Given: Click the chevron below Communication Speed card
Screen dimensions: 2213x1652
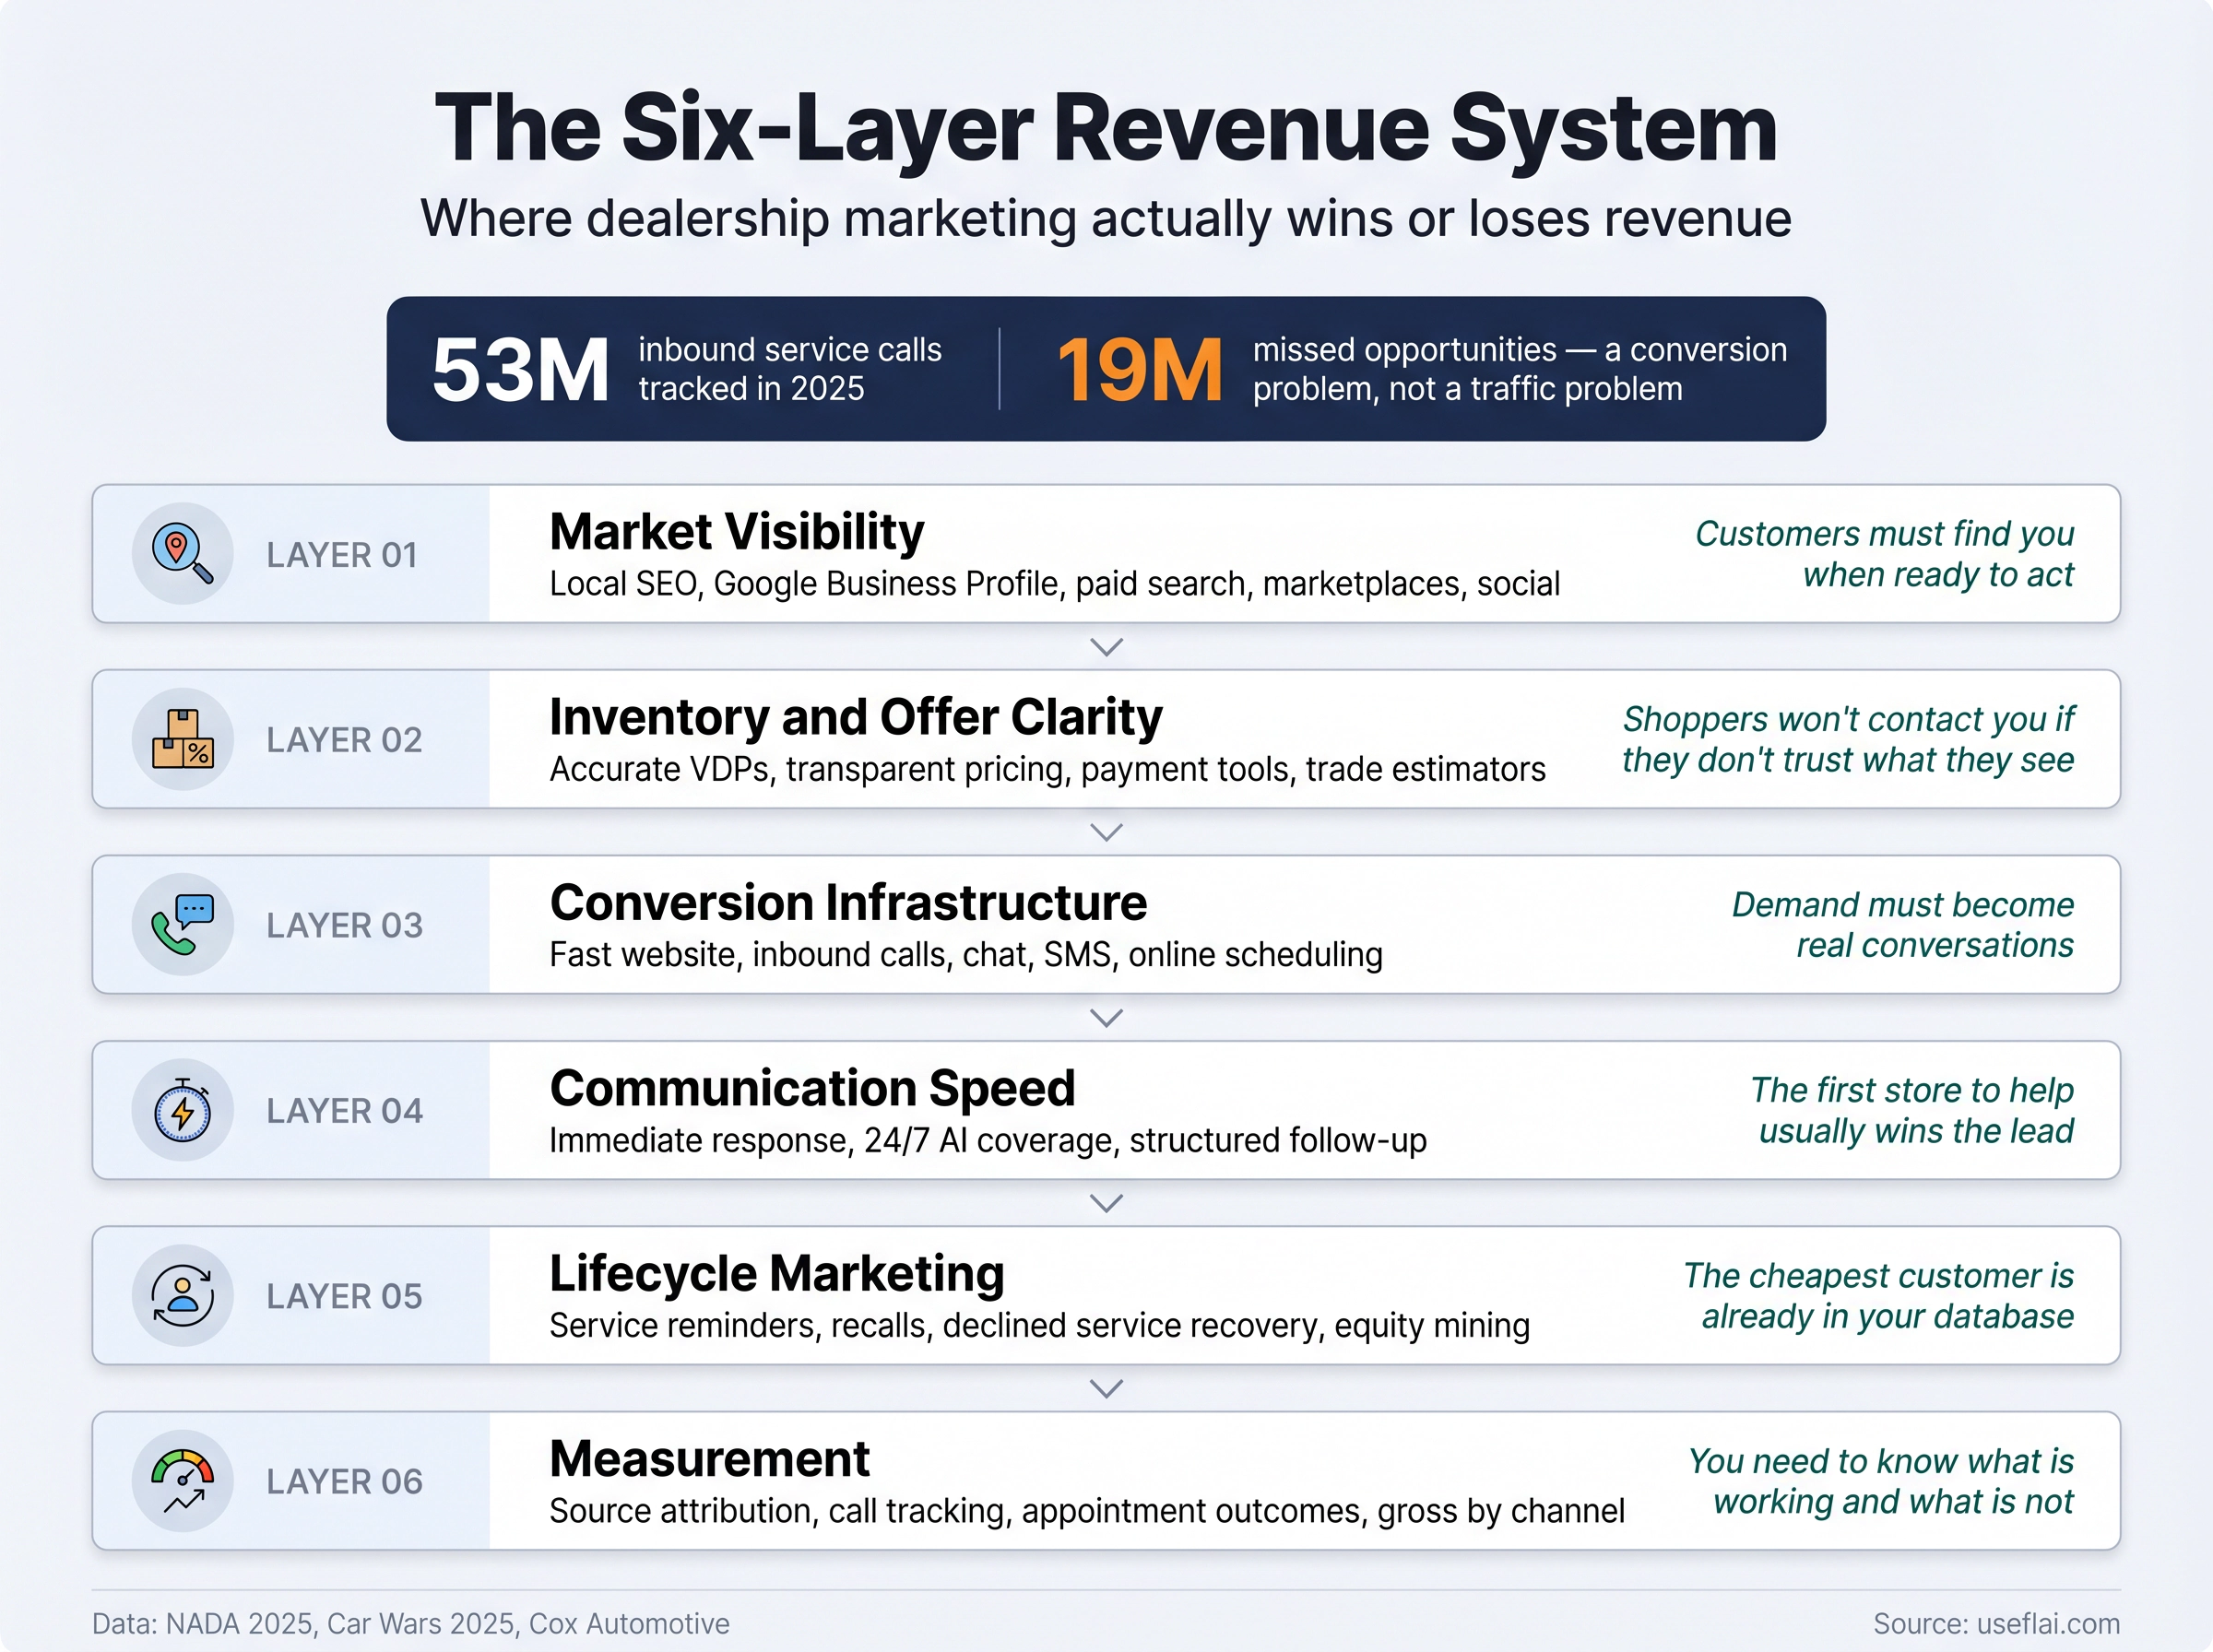Looking at the screenshot, I should coord(1106,1203).
